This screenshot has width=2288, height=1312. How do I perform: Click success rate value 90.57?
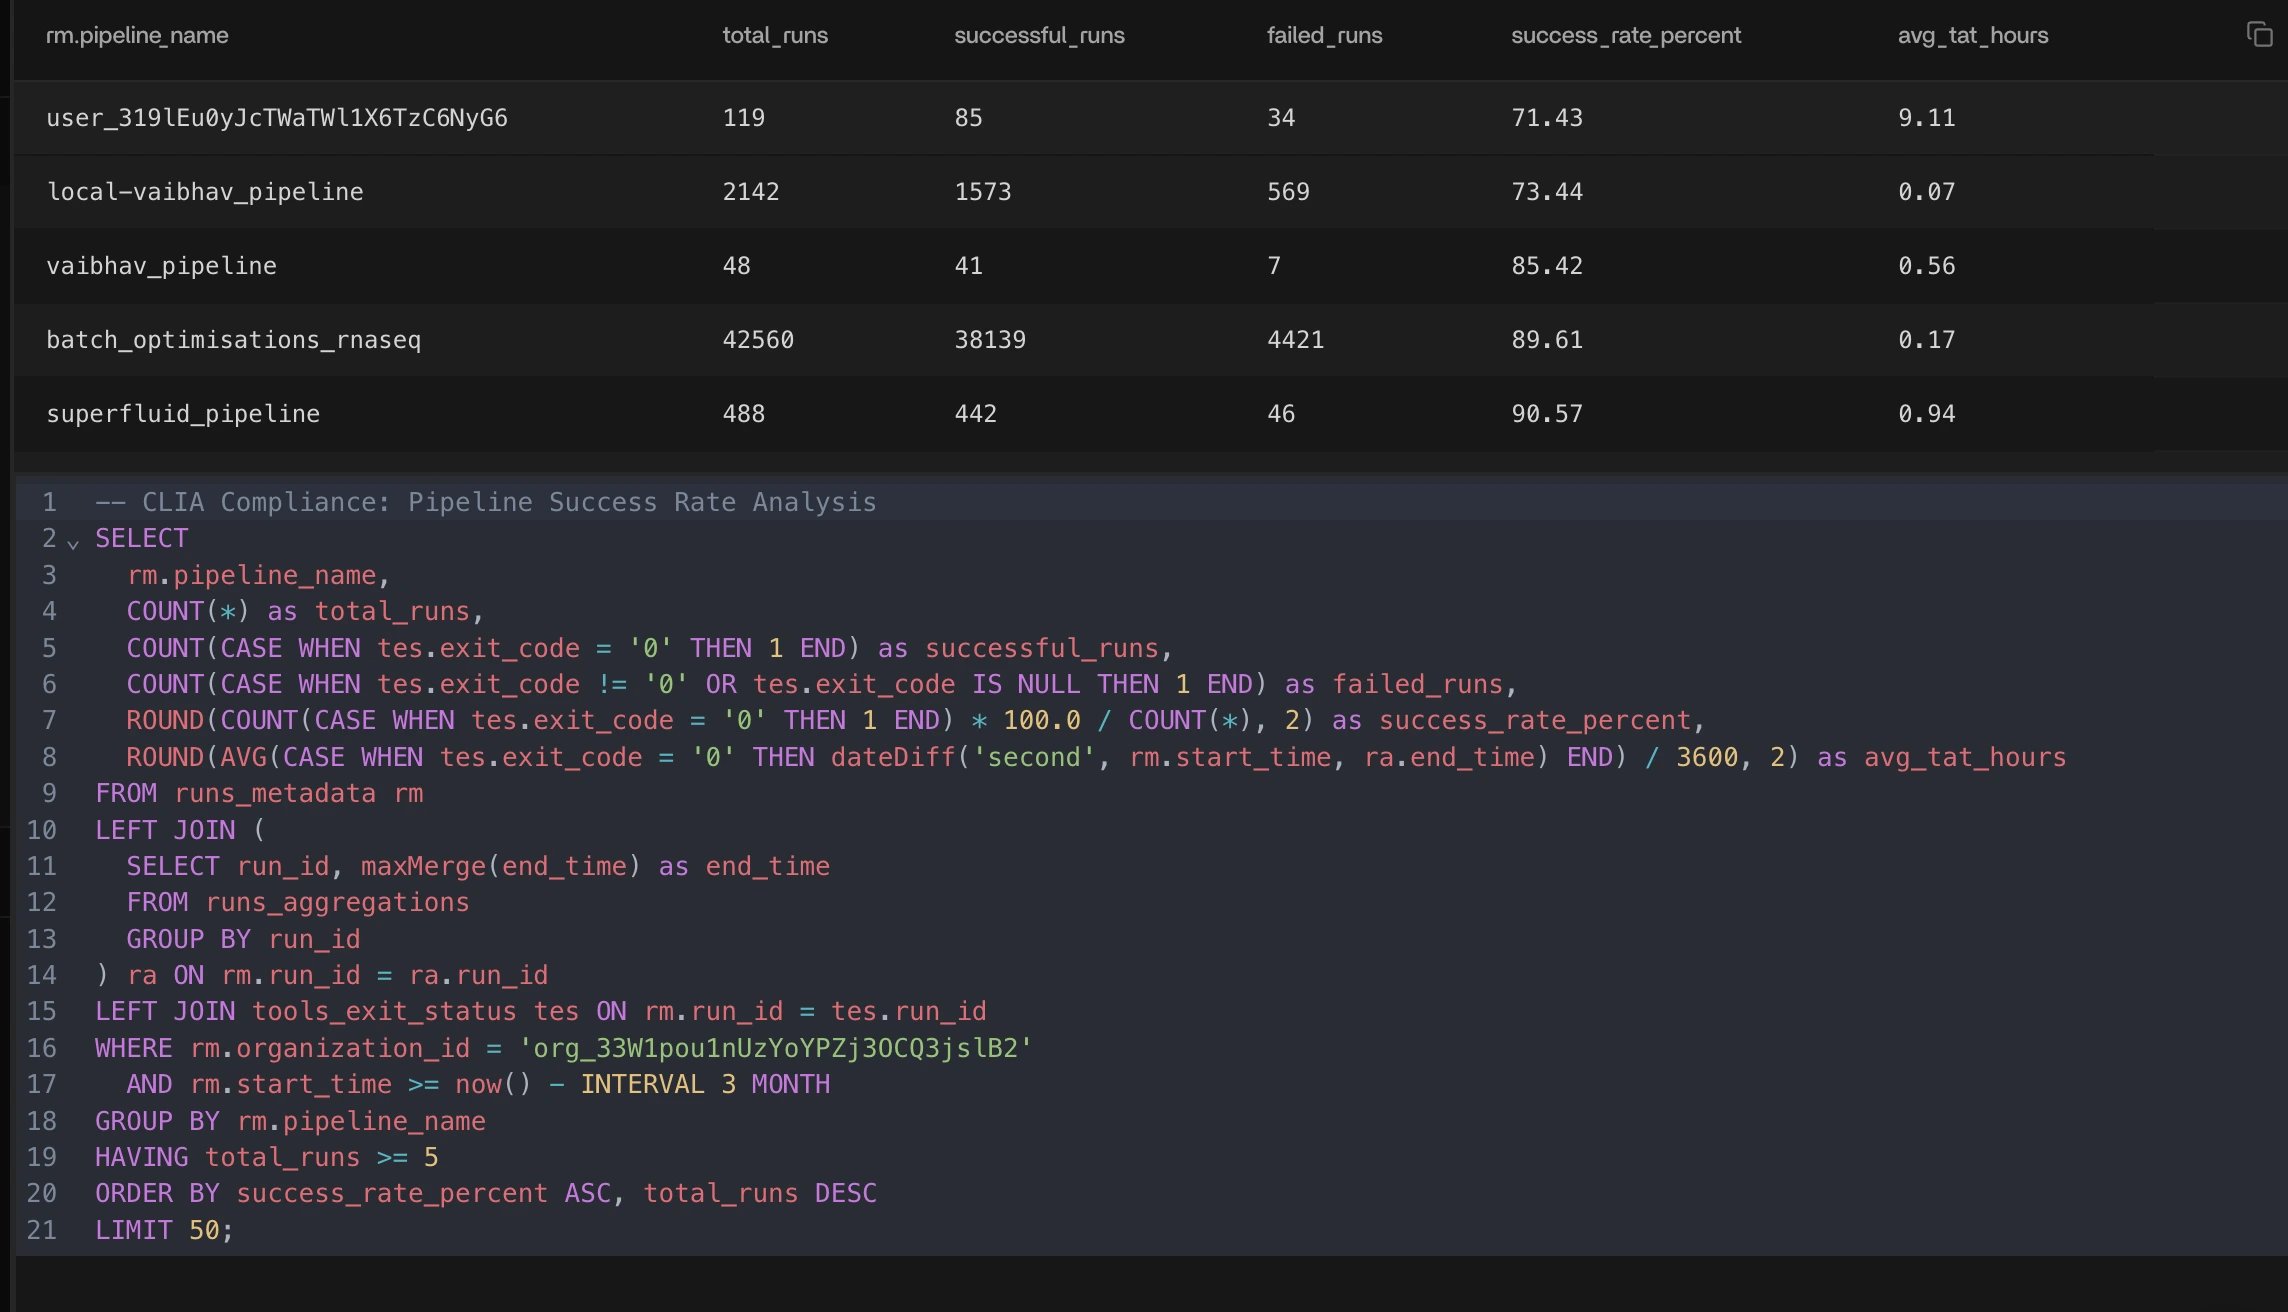[x=1547, y=414]
